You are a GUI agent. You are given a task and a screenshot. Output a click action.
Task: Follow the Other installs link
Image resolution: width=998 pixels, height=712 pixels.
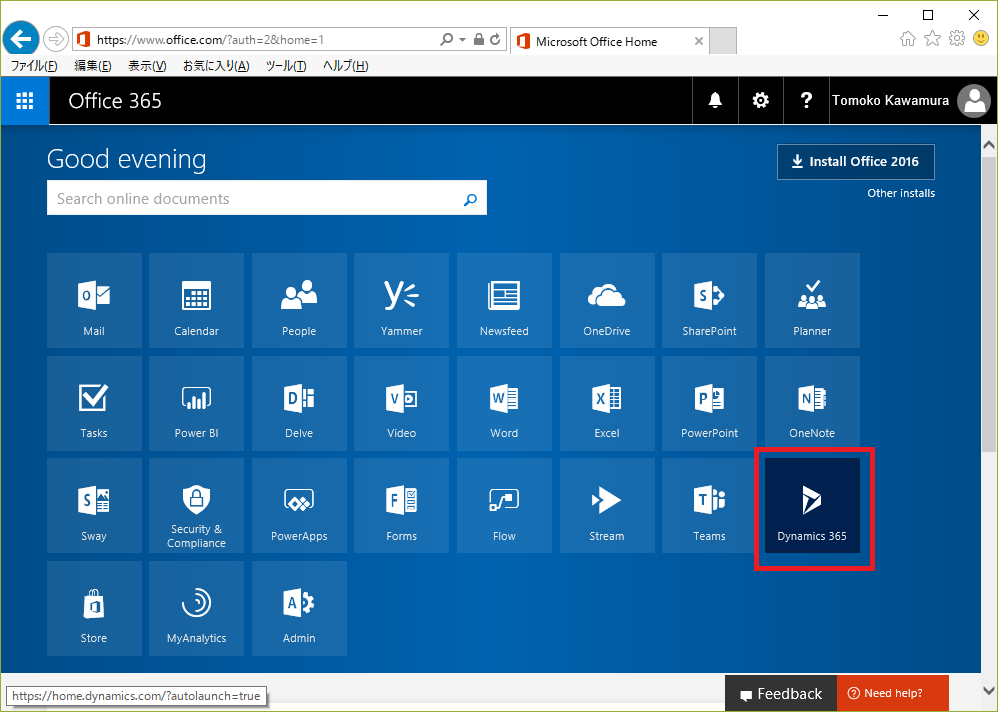tap(901, 193)
